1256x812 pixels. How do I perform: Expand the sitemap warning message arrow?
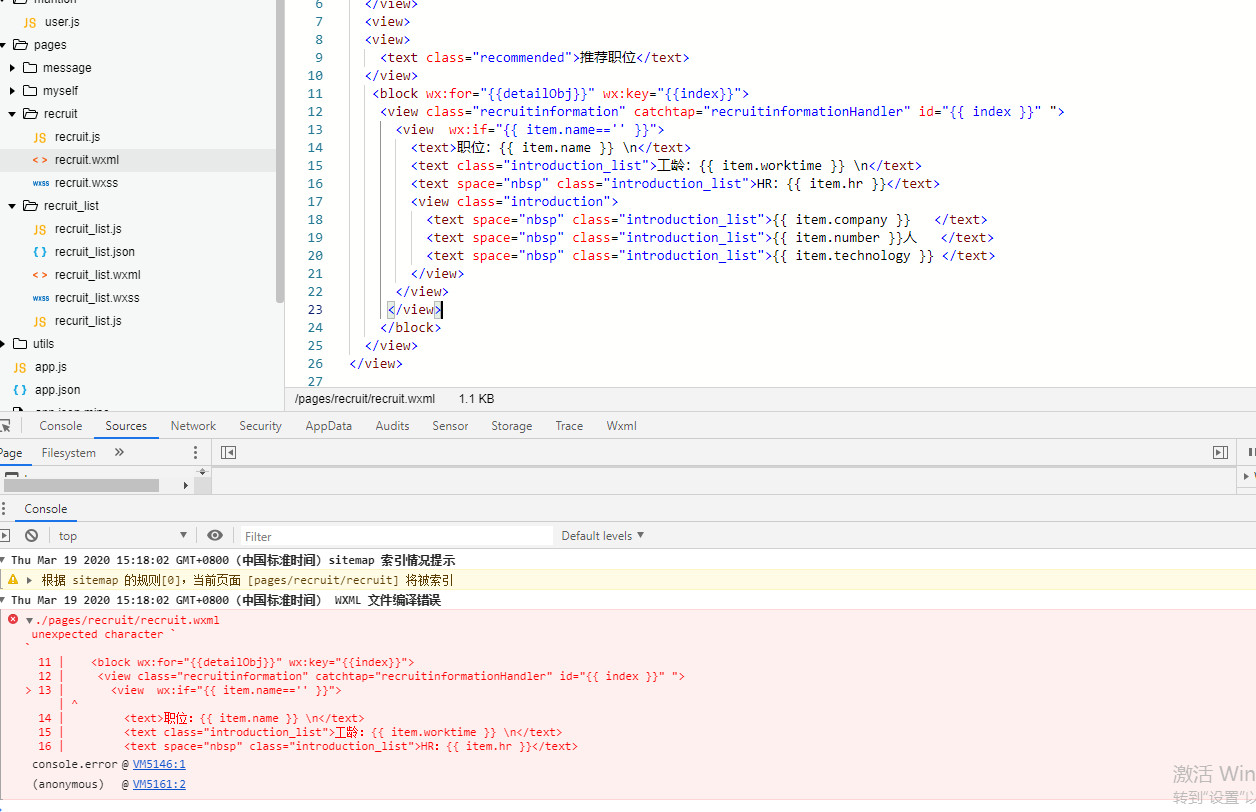coord(30,580)
